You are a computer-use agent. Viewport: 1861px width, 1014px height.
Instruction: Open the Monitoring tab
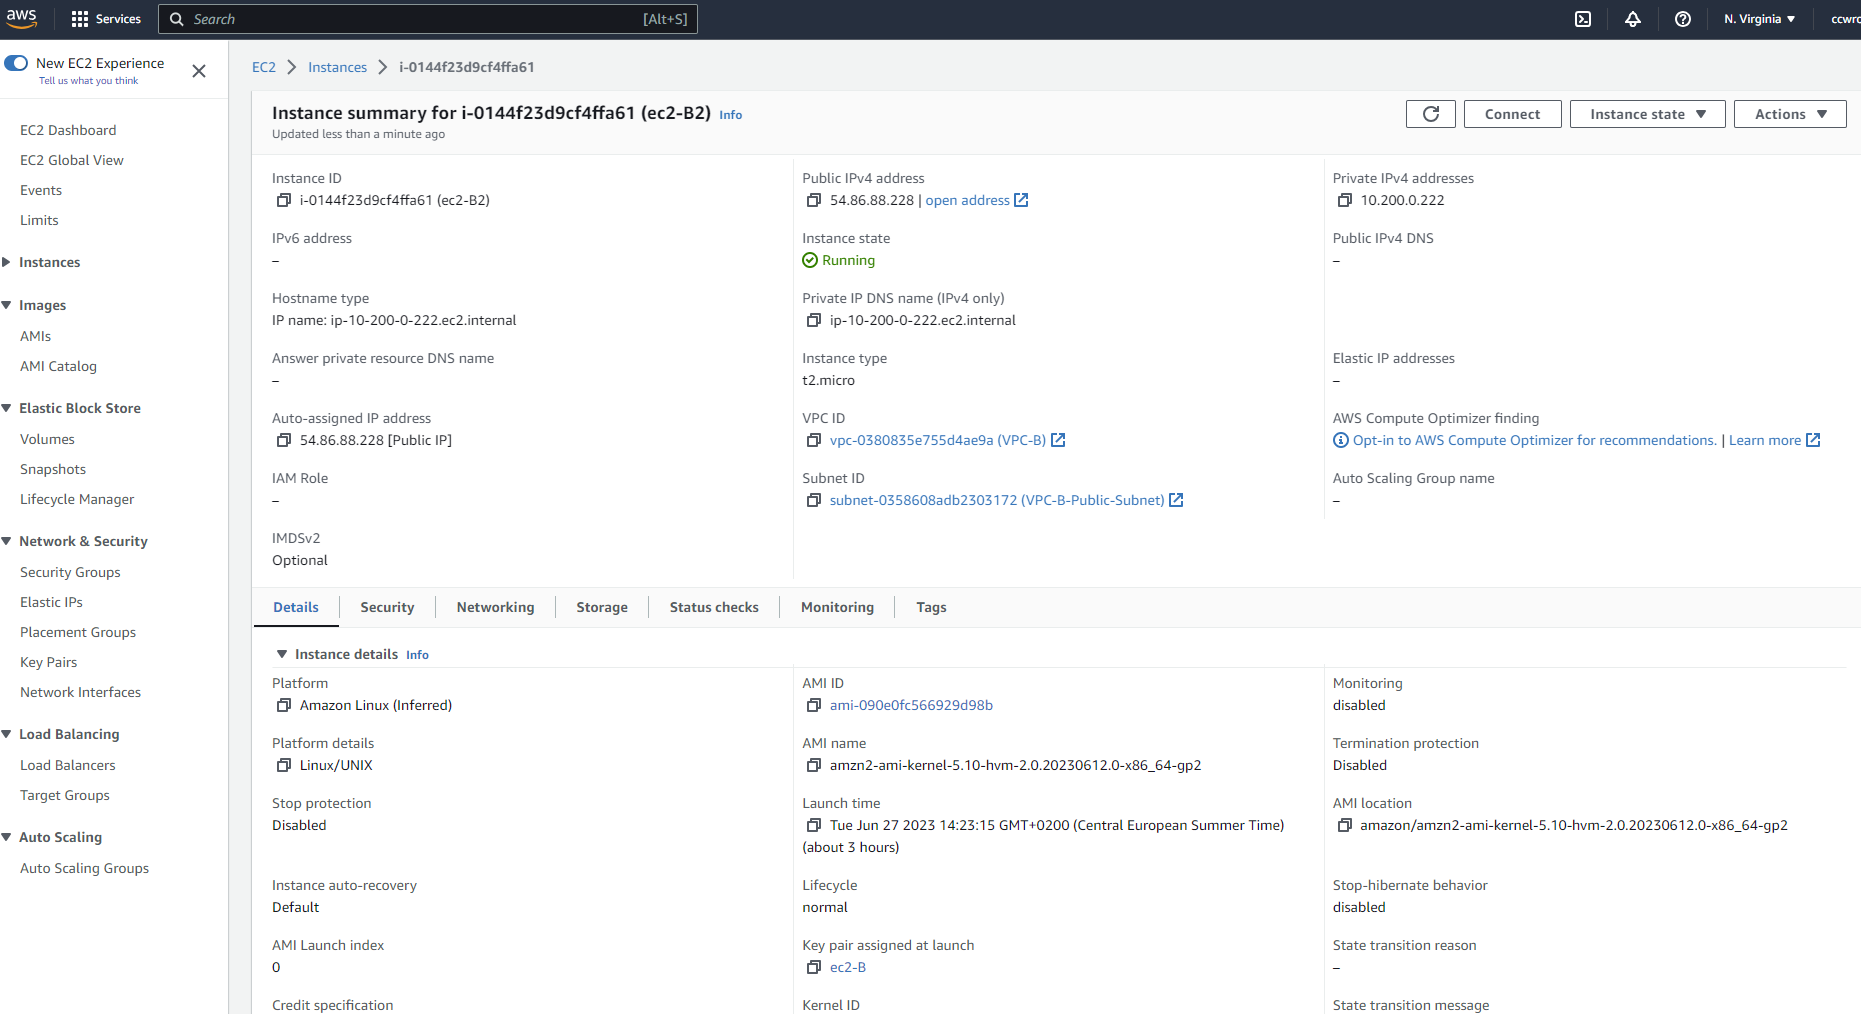(837, 607)
